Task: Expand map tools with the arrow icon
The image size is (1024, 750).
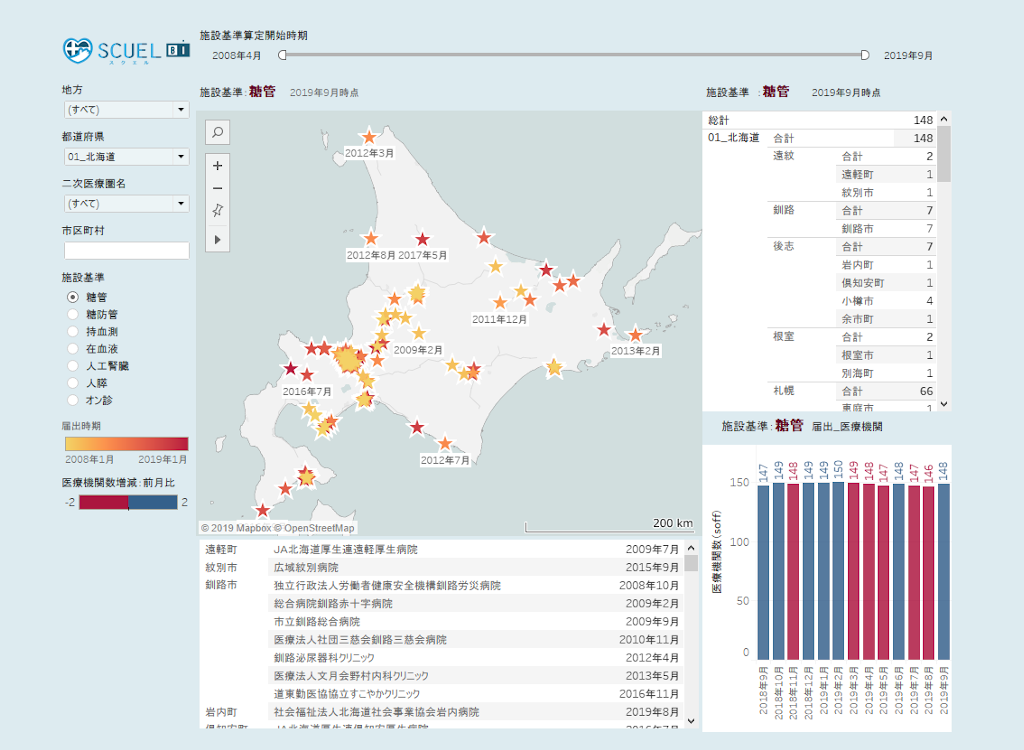Action: [x=217, y=239]
